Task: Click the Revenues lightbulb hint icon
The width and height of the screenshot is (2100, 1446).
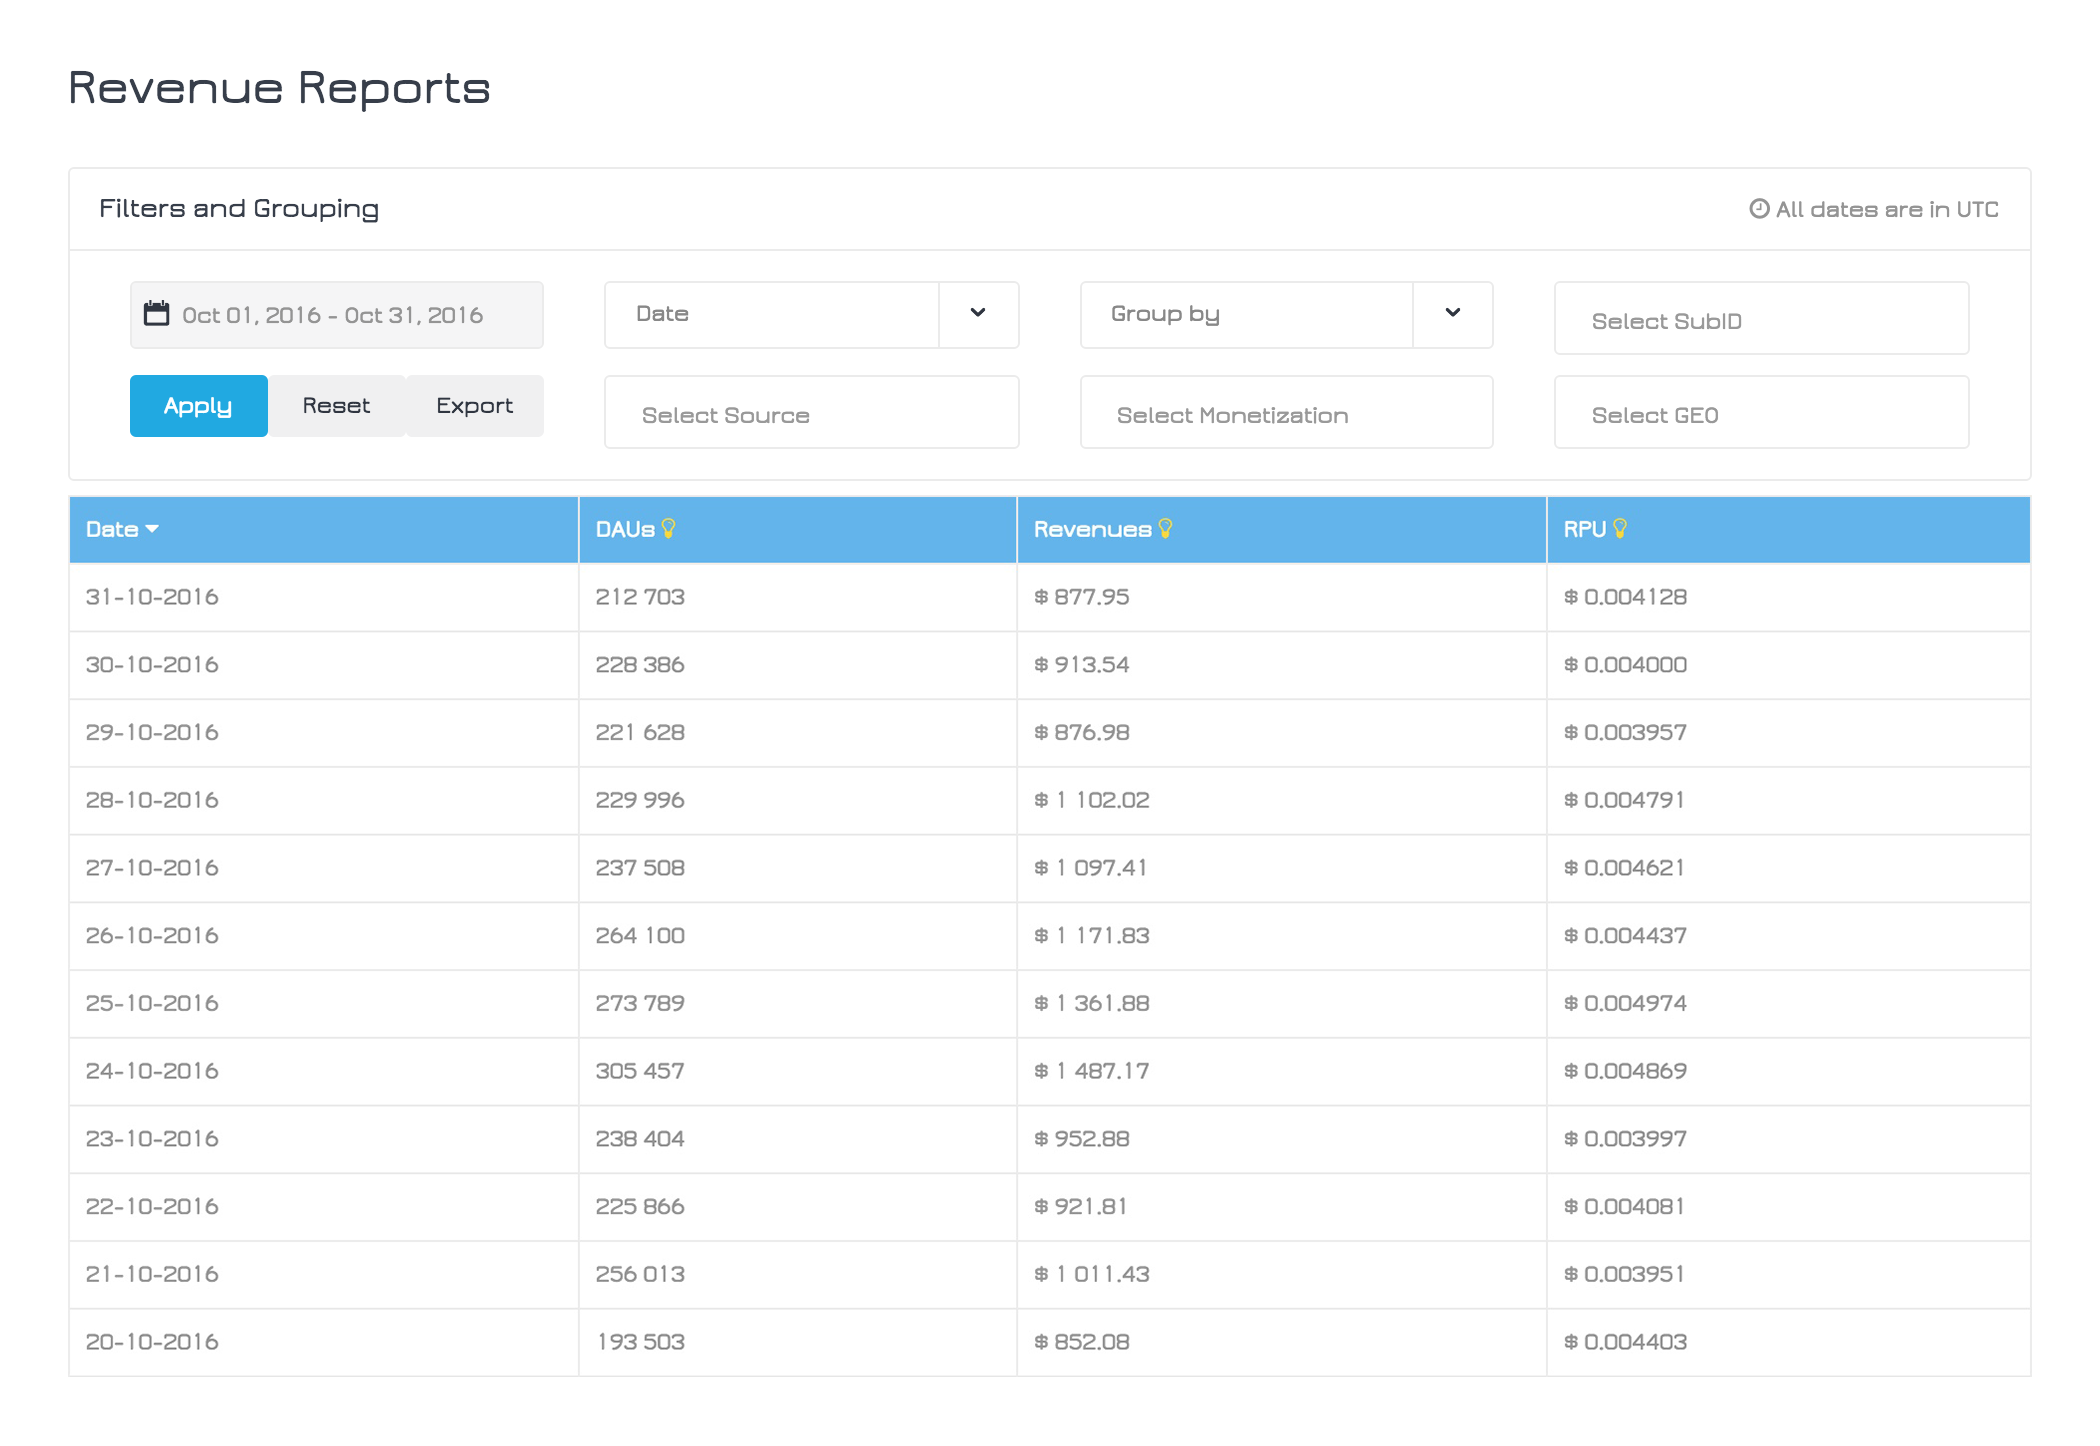Action: point(1165,529)
